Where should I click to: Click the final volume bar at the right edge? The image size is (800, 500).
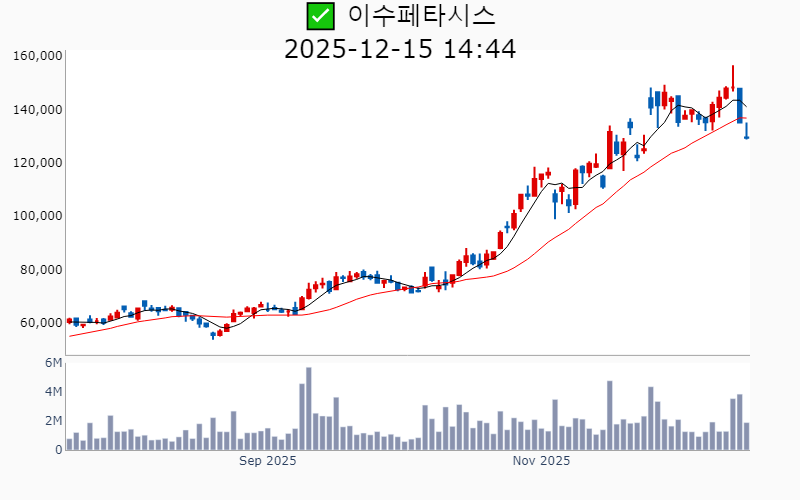(x=746, y=436)
